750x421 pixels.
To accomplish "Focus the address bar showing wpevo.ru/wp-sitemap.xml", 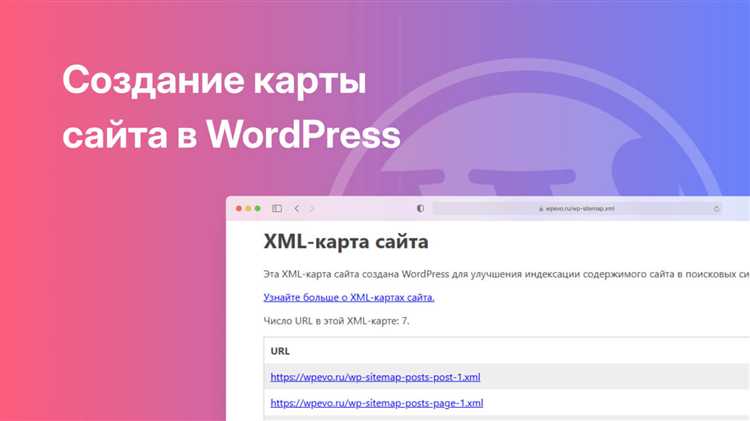I will pos(577,209).
